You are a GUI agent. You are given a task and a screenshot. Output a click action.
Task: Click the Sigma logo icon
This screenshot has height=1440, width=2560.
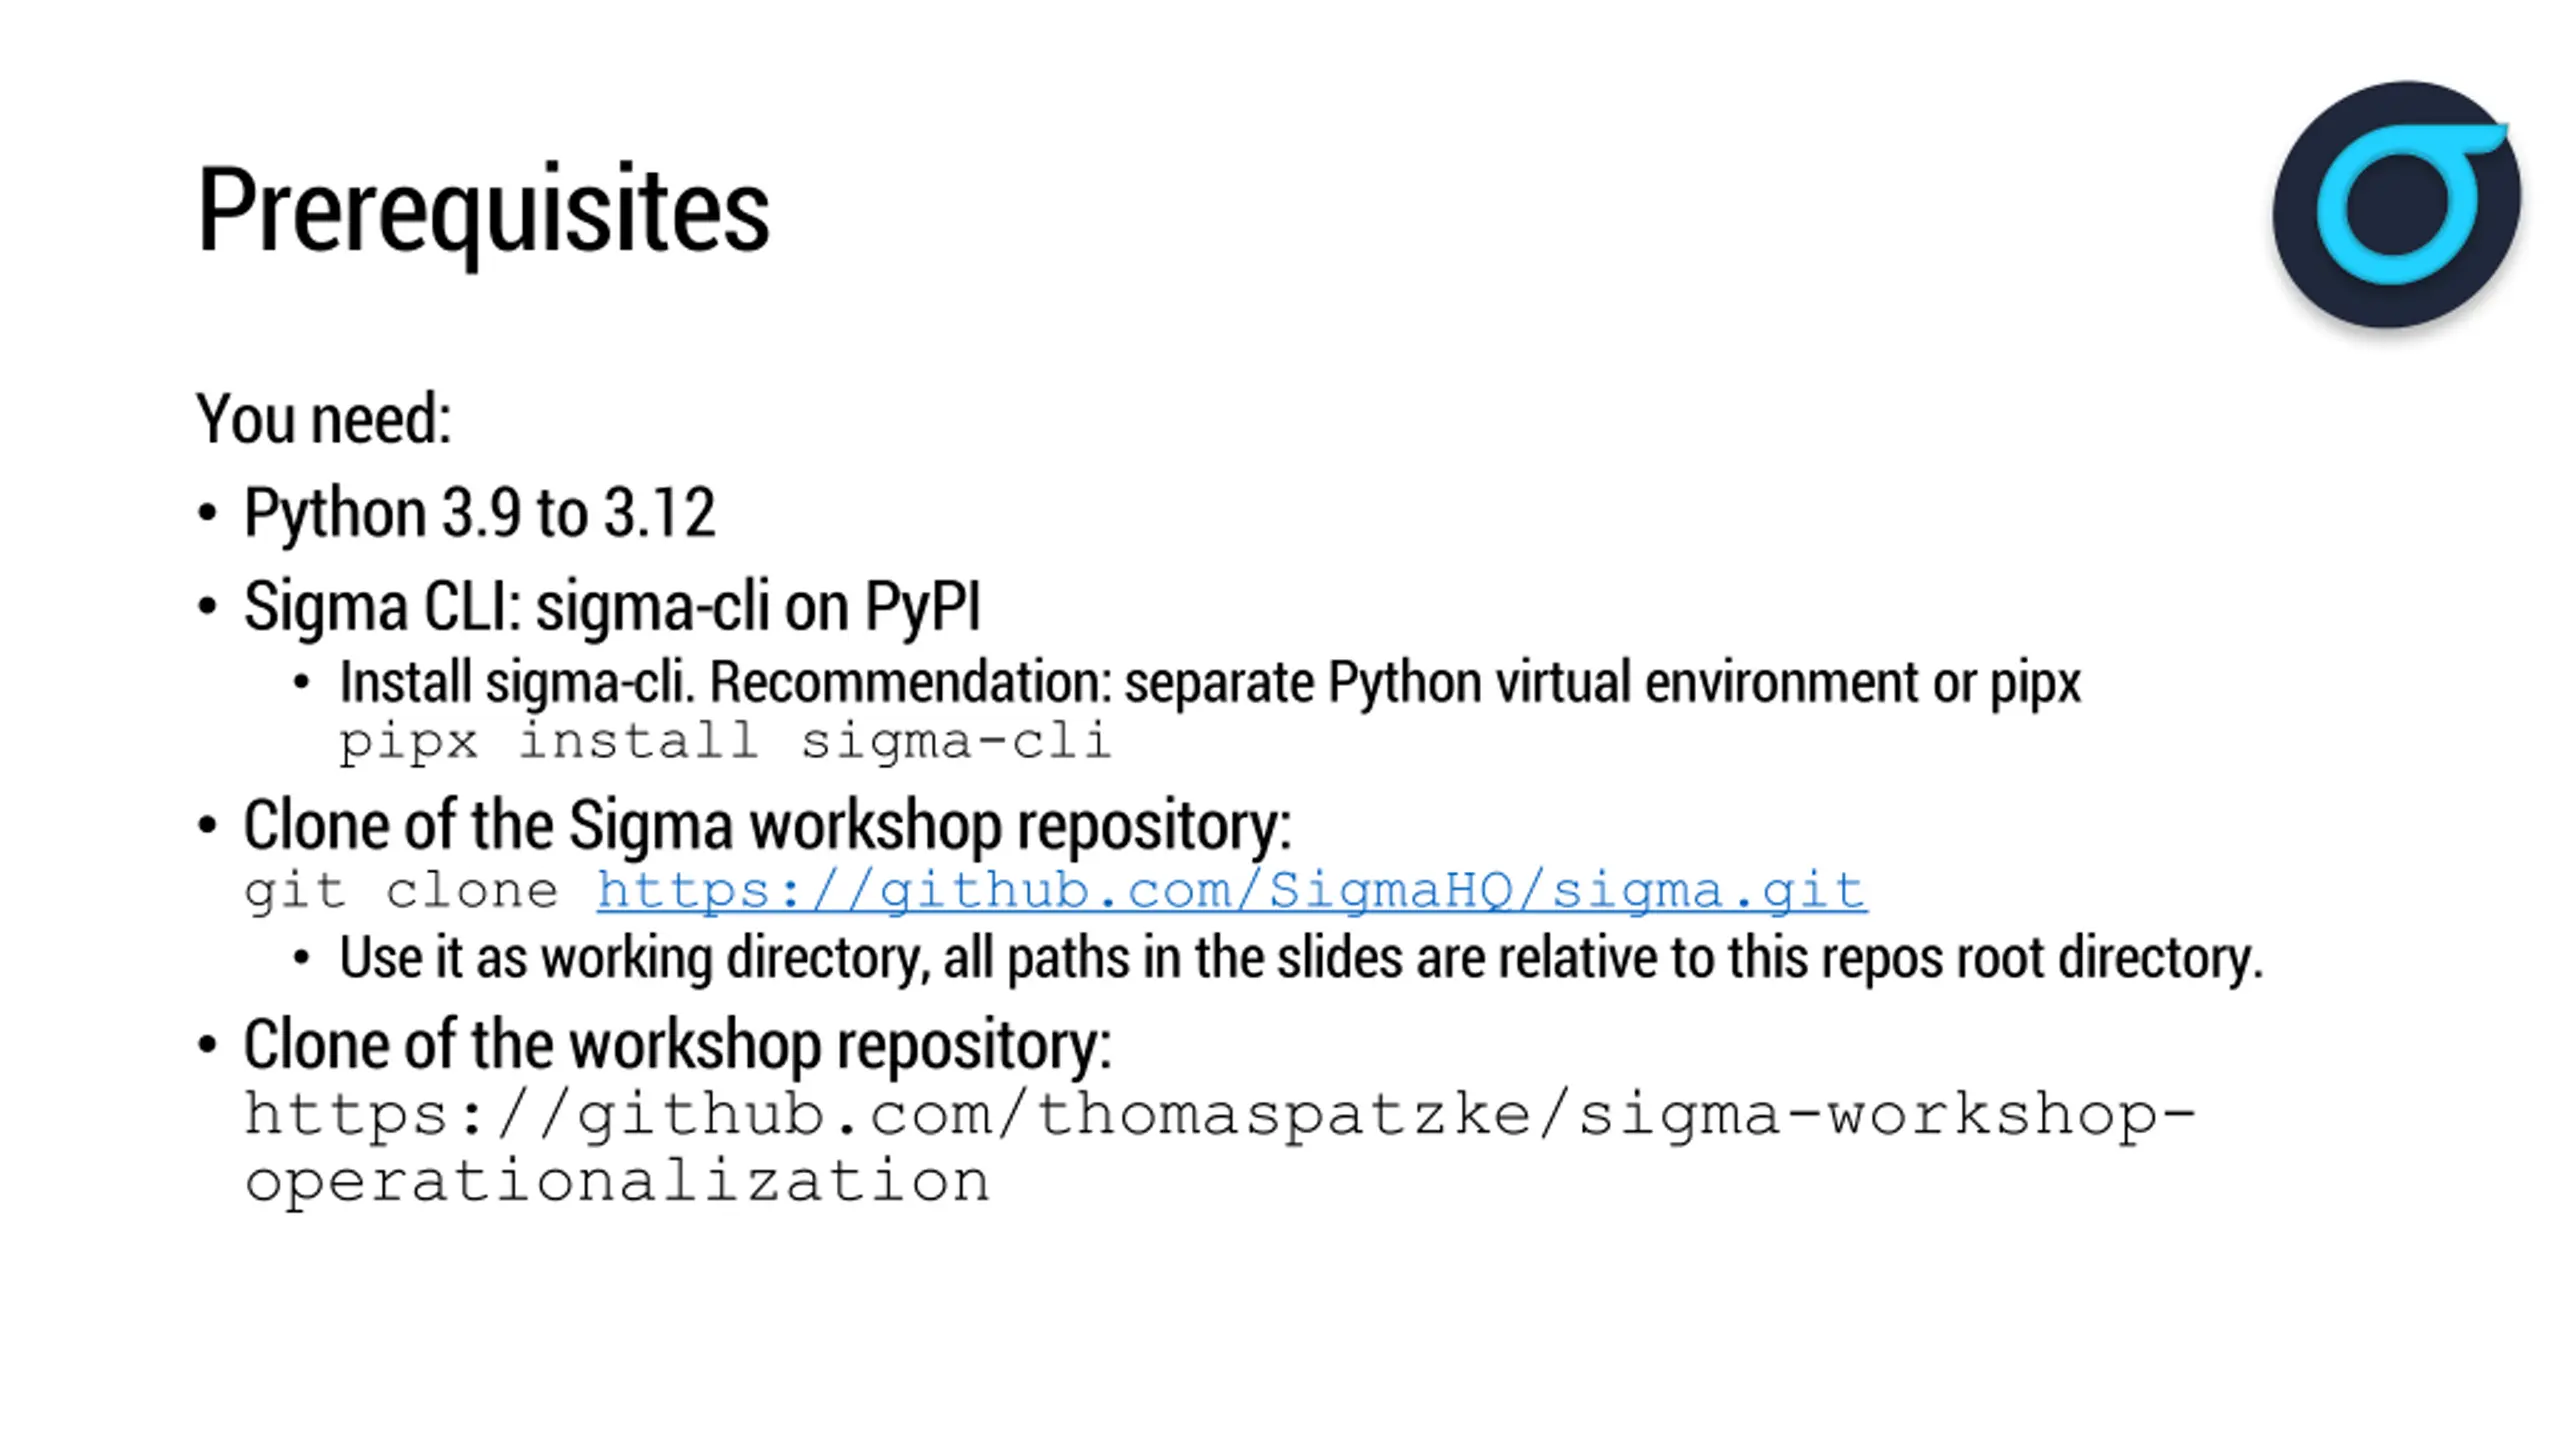[2396, 205]
